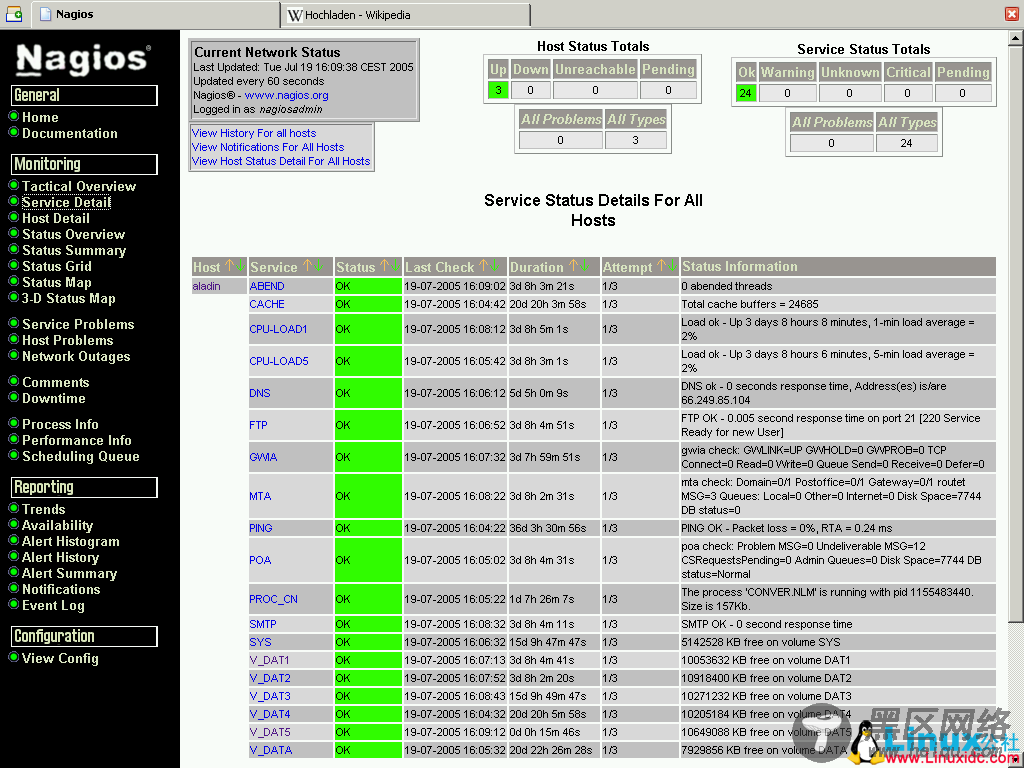Open Documentation in the sidebar
Image resolution: width=1024 pixels, height=768 pixels.
70,133
